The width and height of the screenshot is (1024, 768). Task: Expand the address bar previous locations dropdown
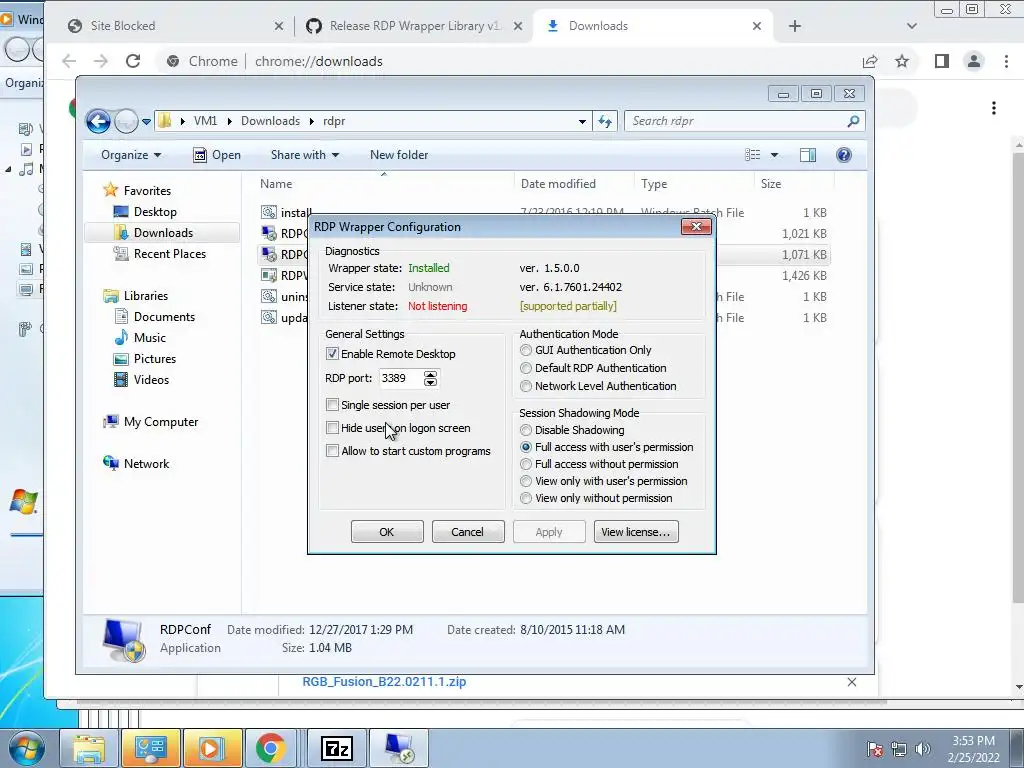point(582,121)
